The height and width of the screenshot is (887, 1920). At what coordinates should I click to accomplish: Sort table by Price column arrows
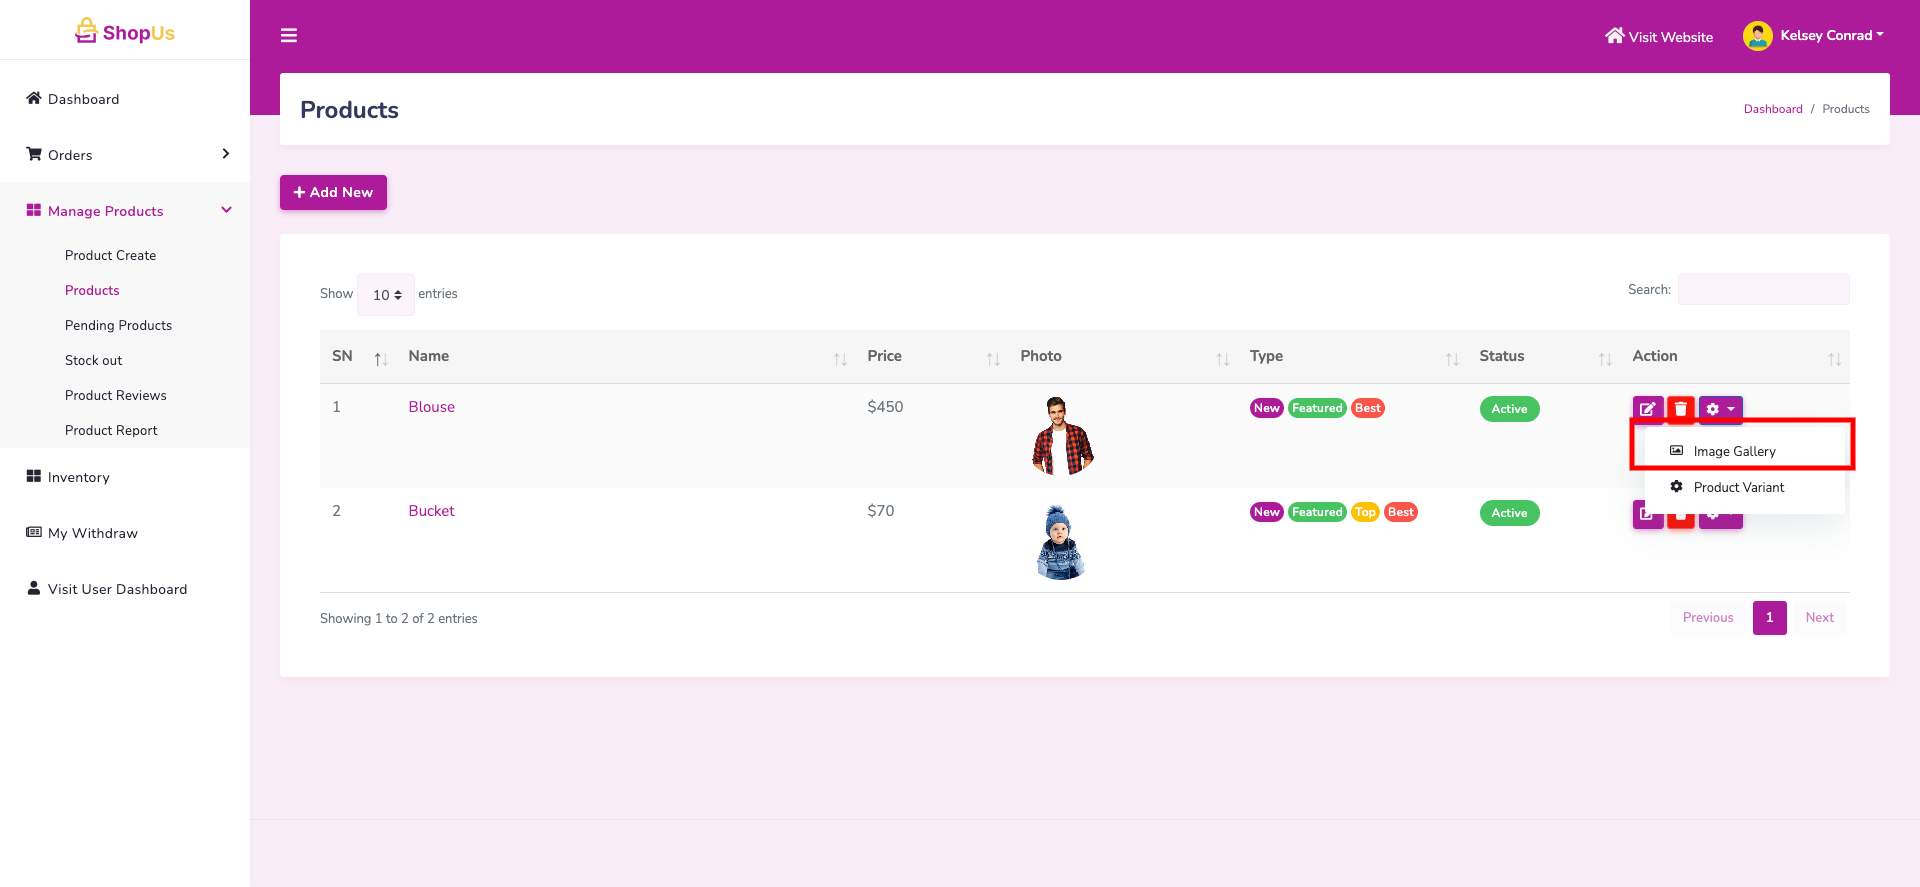992,359
